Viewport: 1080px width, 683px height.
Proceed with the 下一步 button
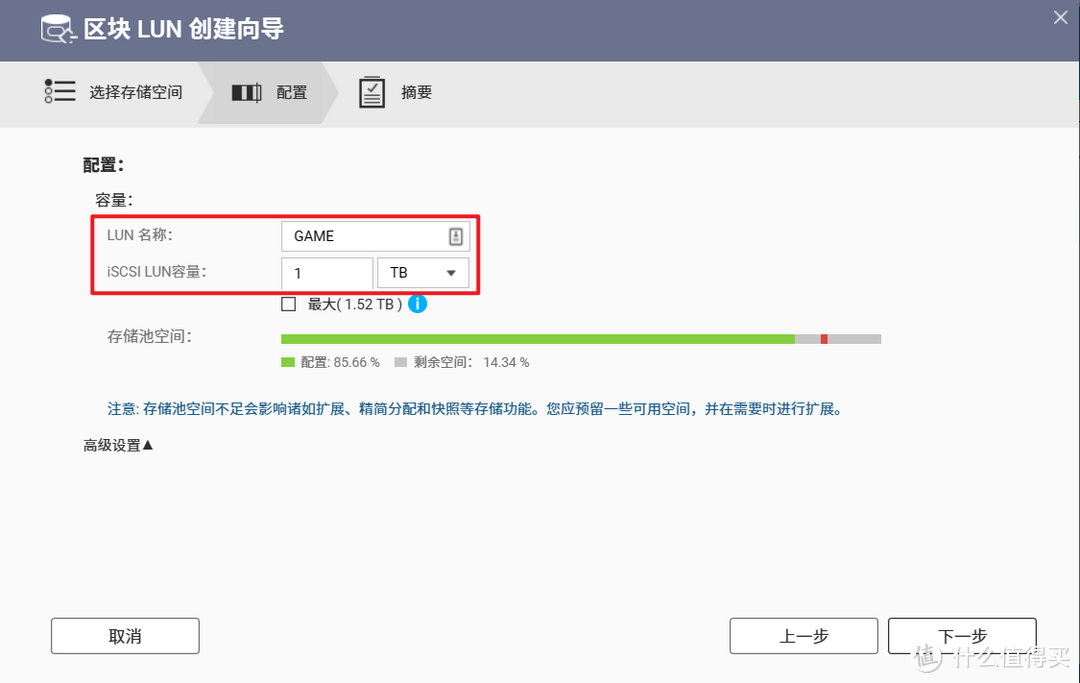[962, 635]
